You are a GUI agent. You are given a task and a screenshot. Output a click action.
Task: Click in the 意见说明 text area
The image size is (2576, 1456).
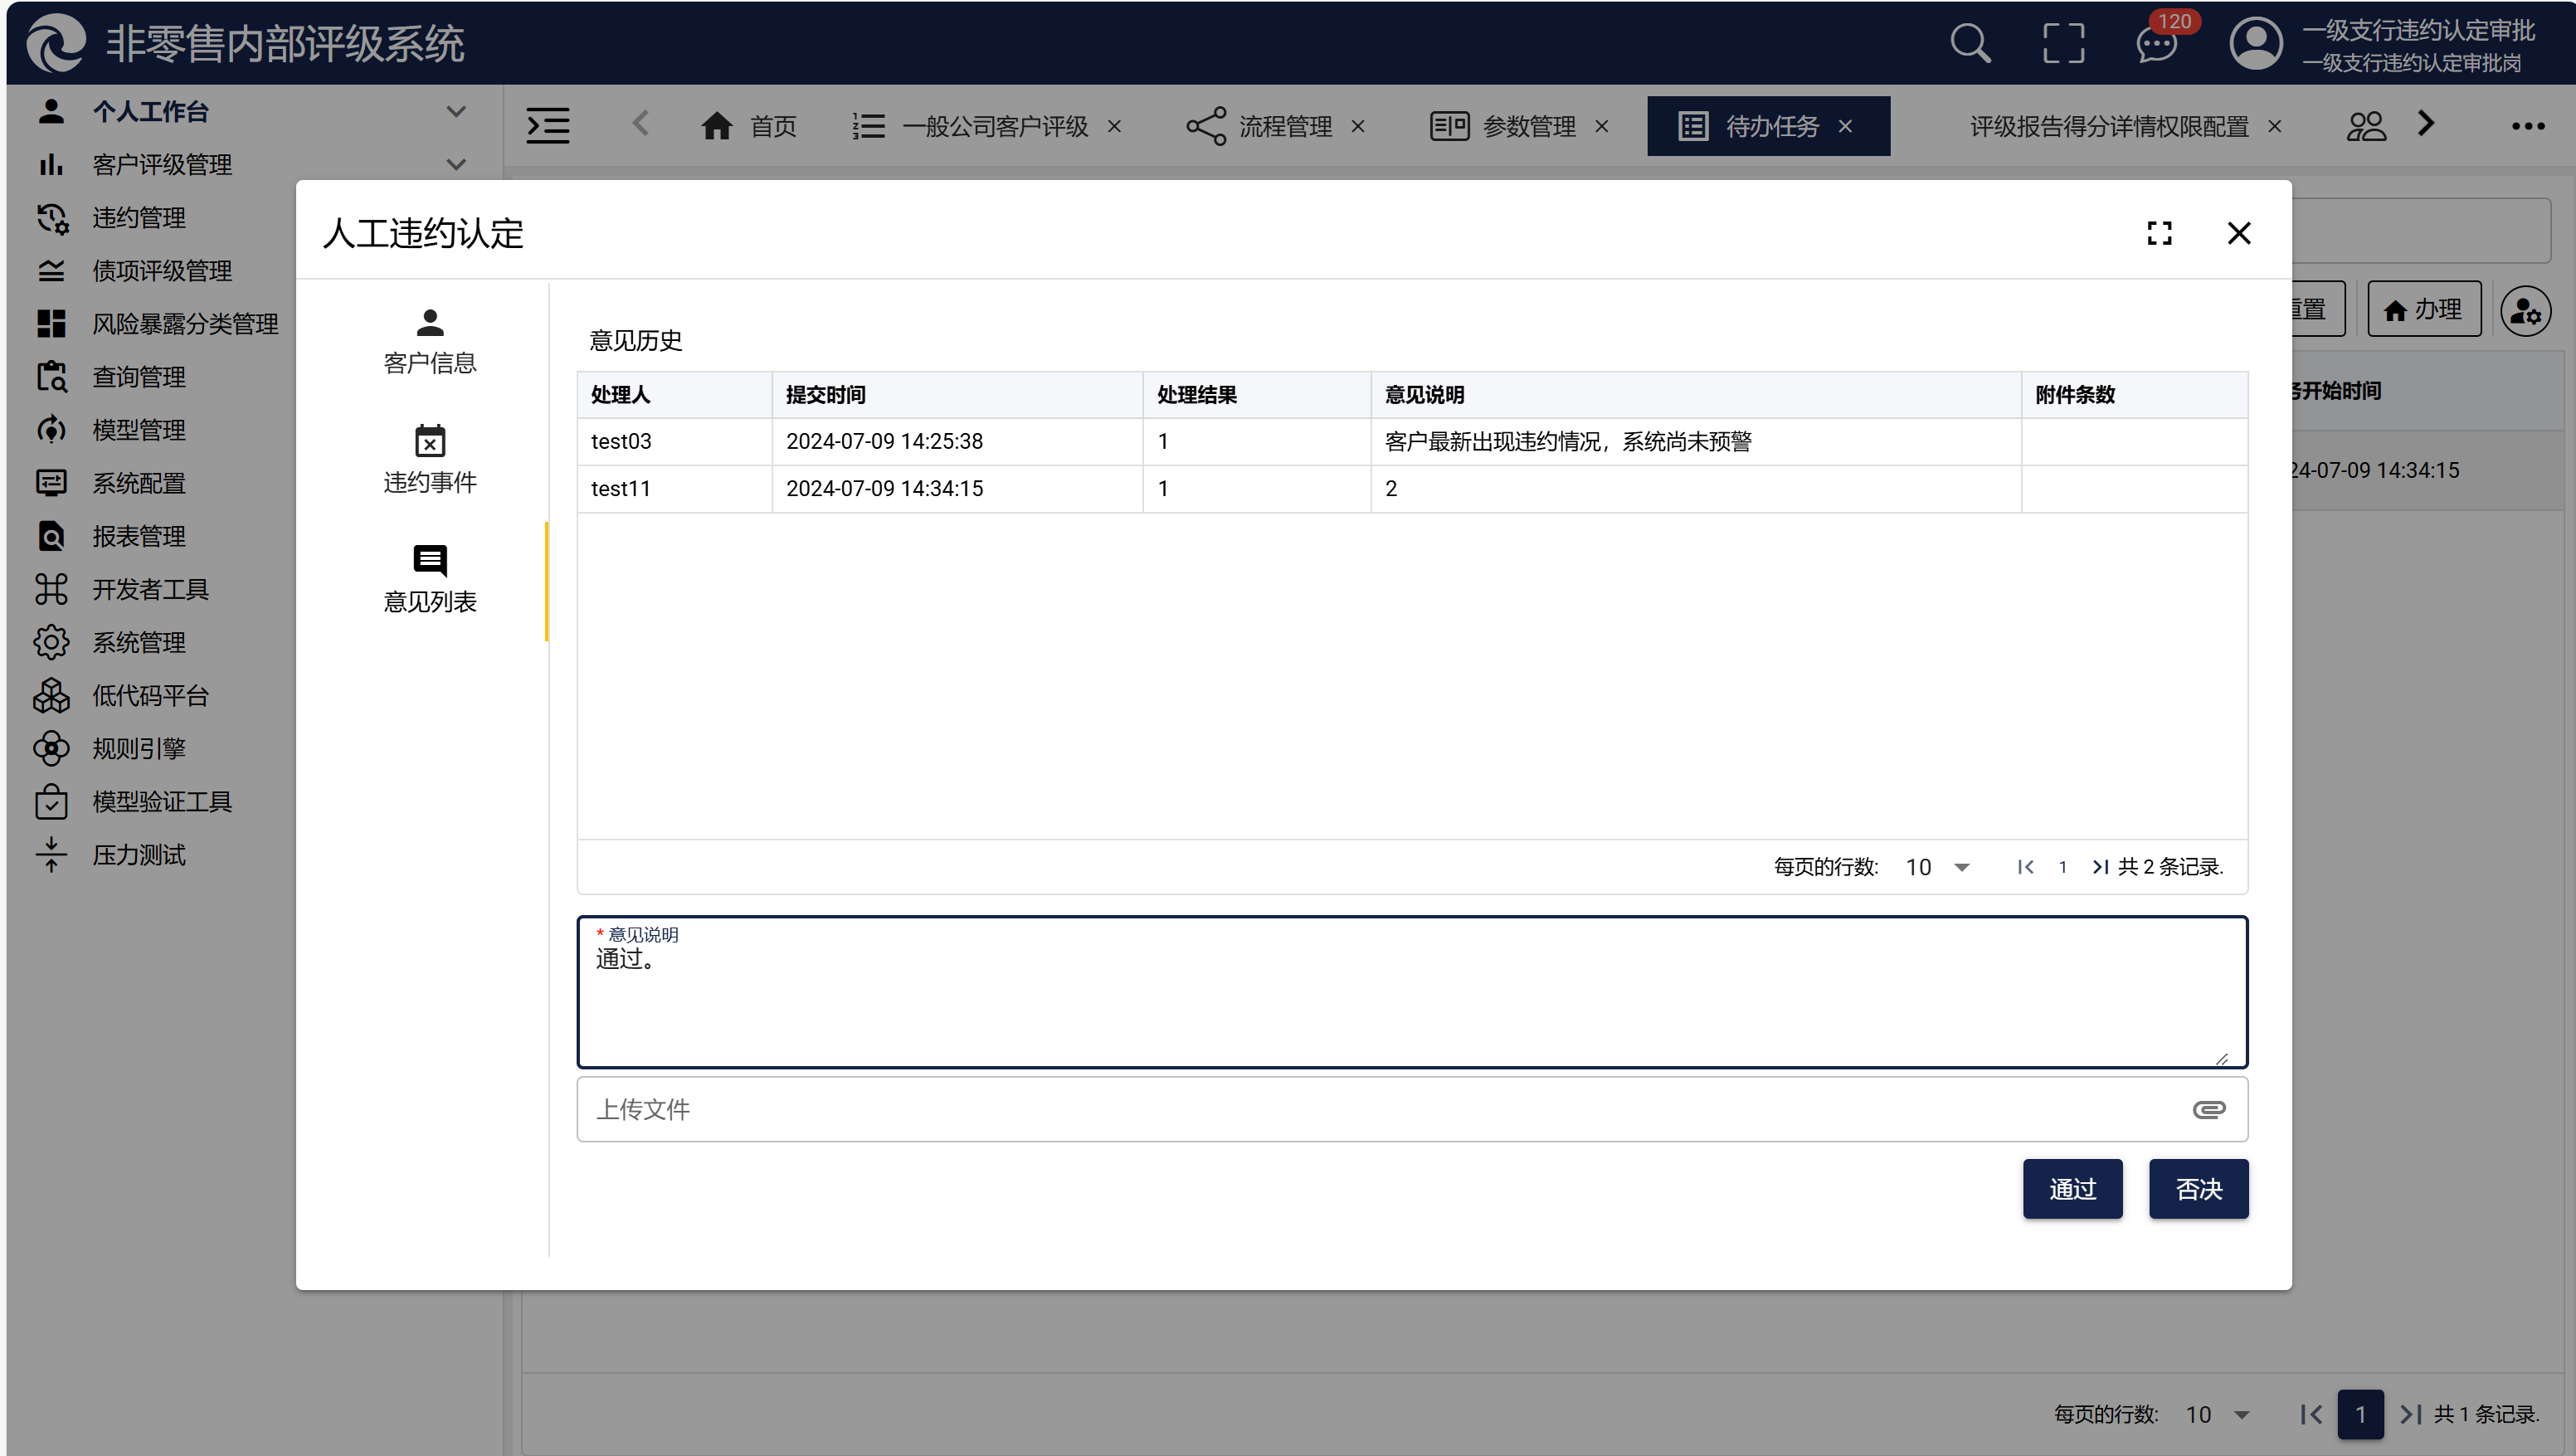(1411, 1000)
